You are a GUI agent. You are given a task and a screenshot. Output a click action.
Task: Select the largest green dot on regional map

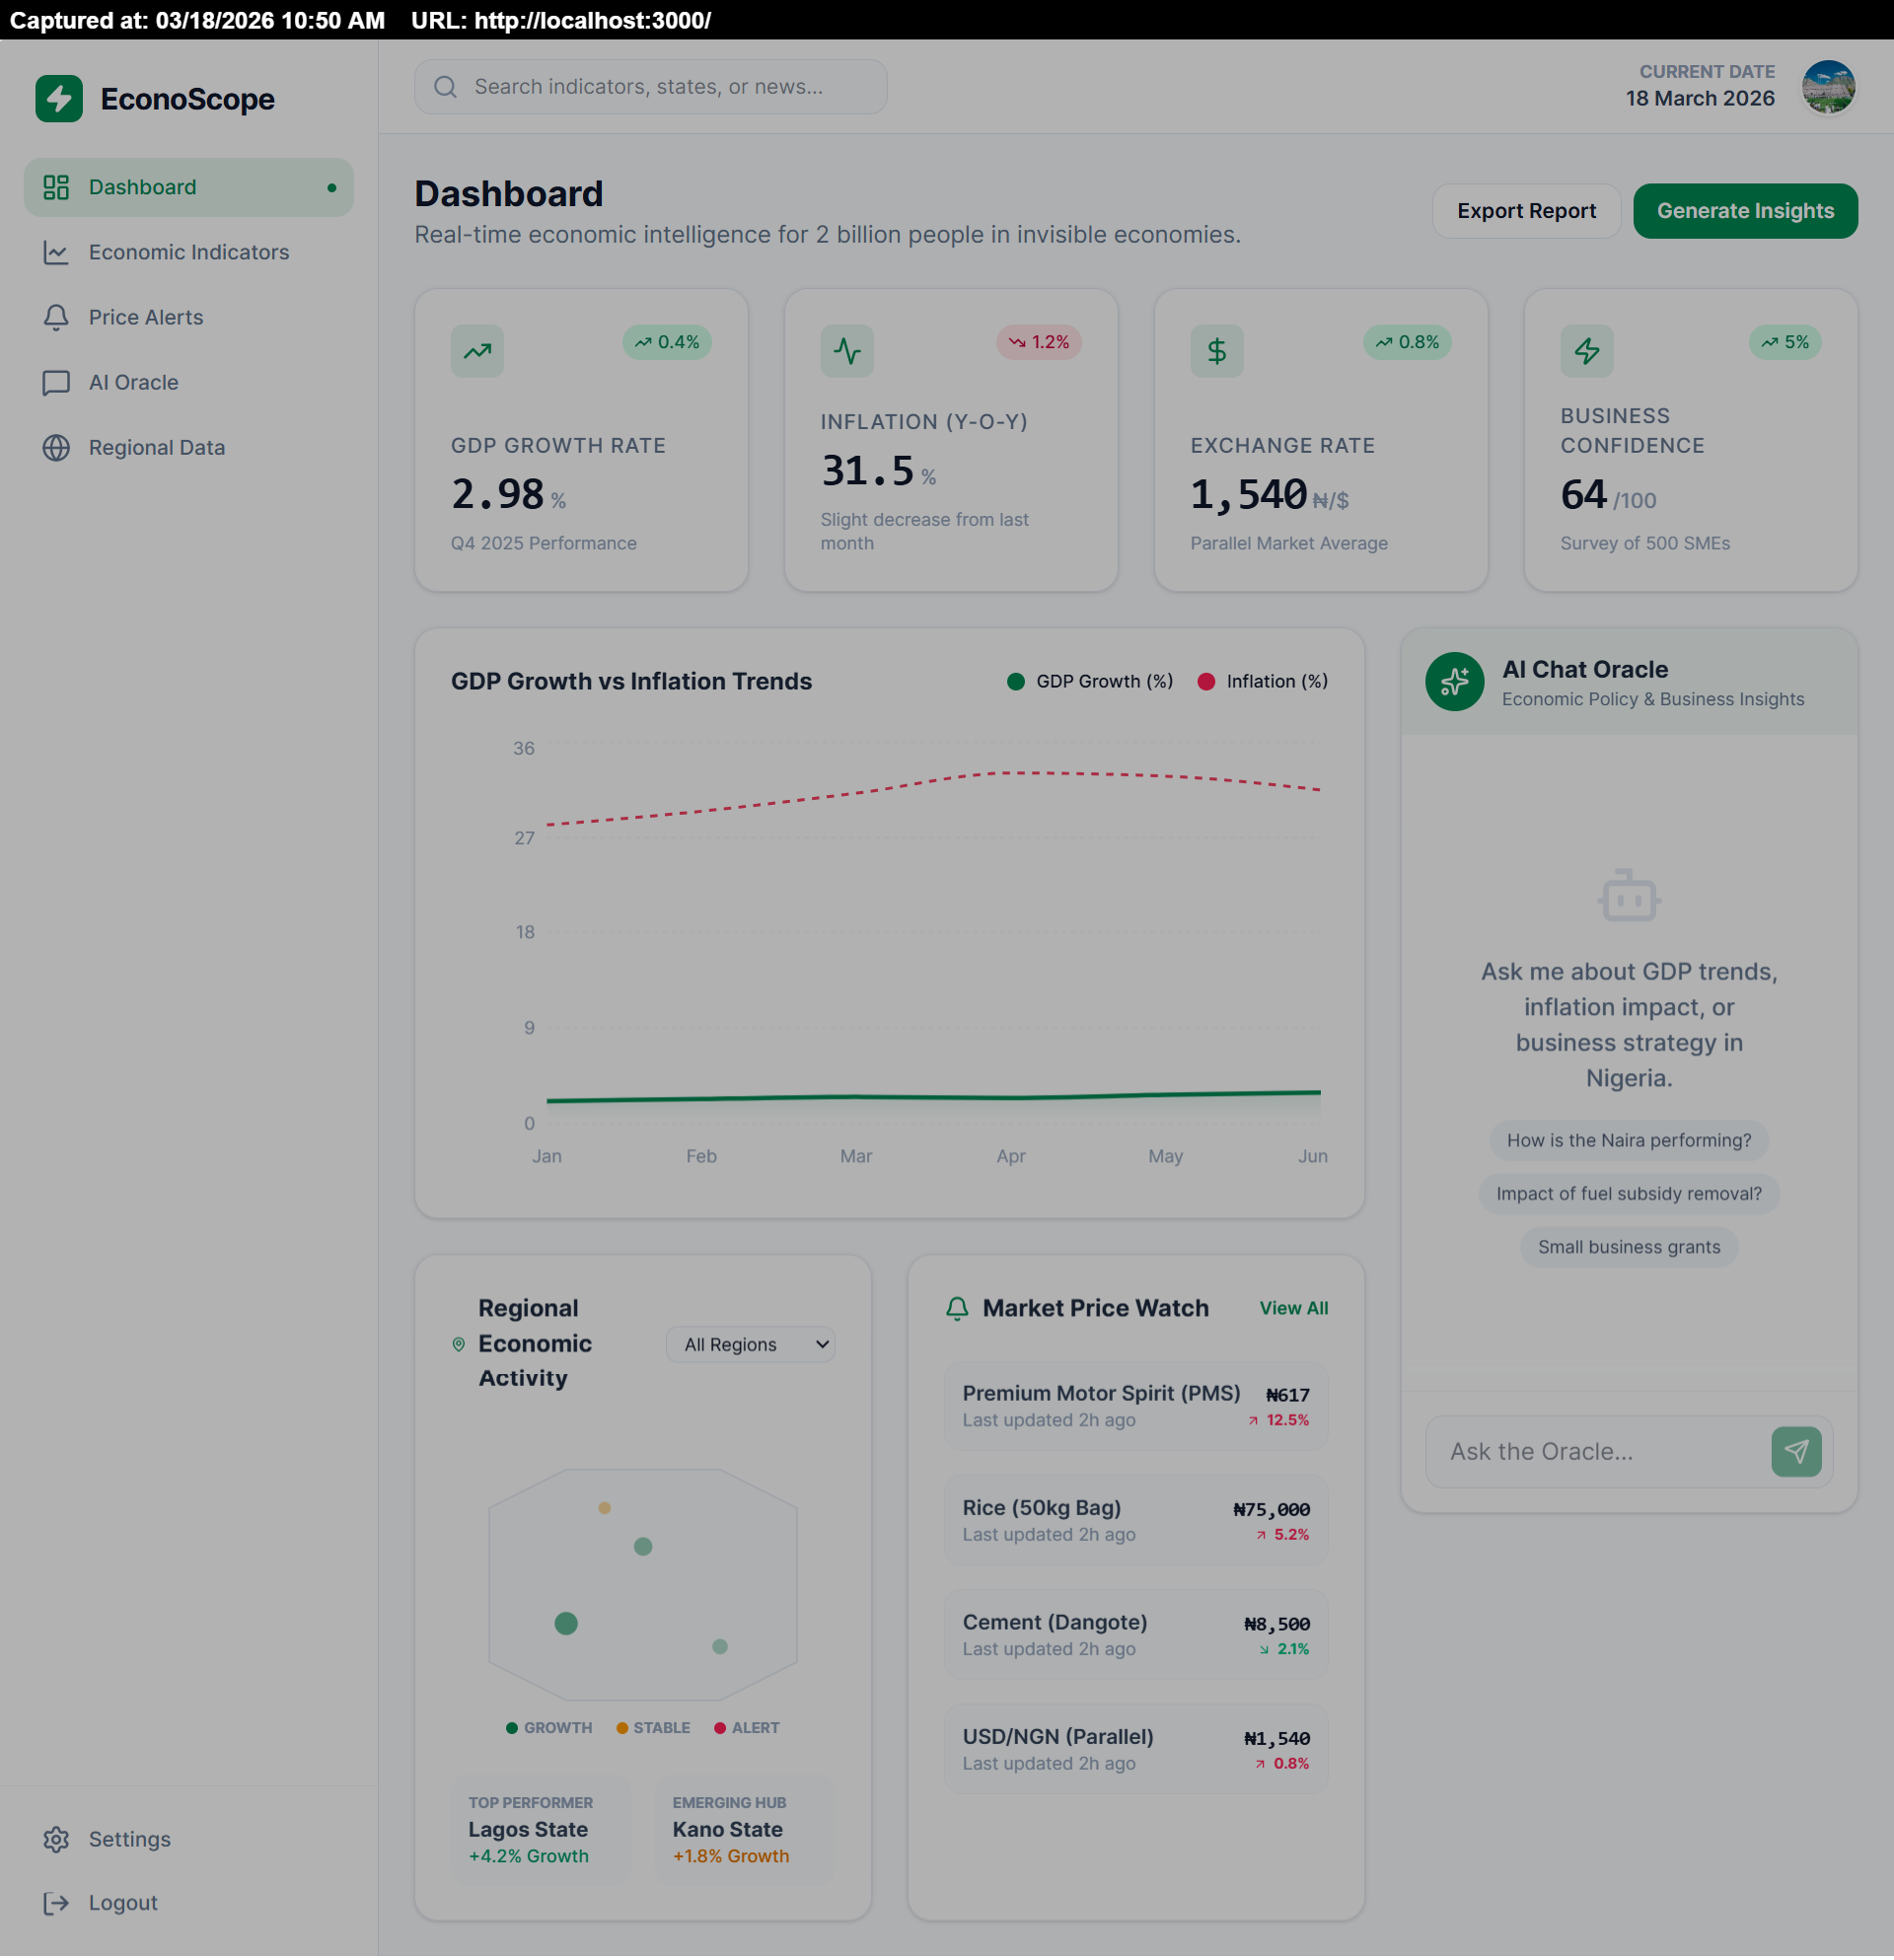[x=566, y=1623]
